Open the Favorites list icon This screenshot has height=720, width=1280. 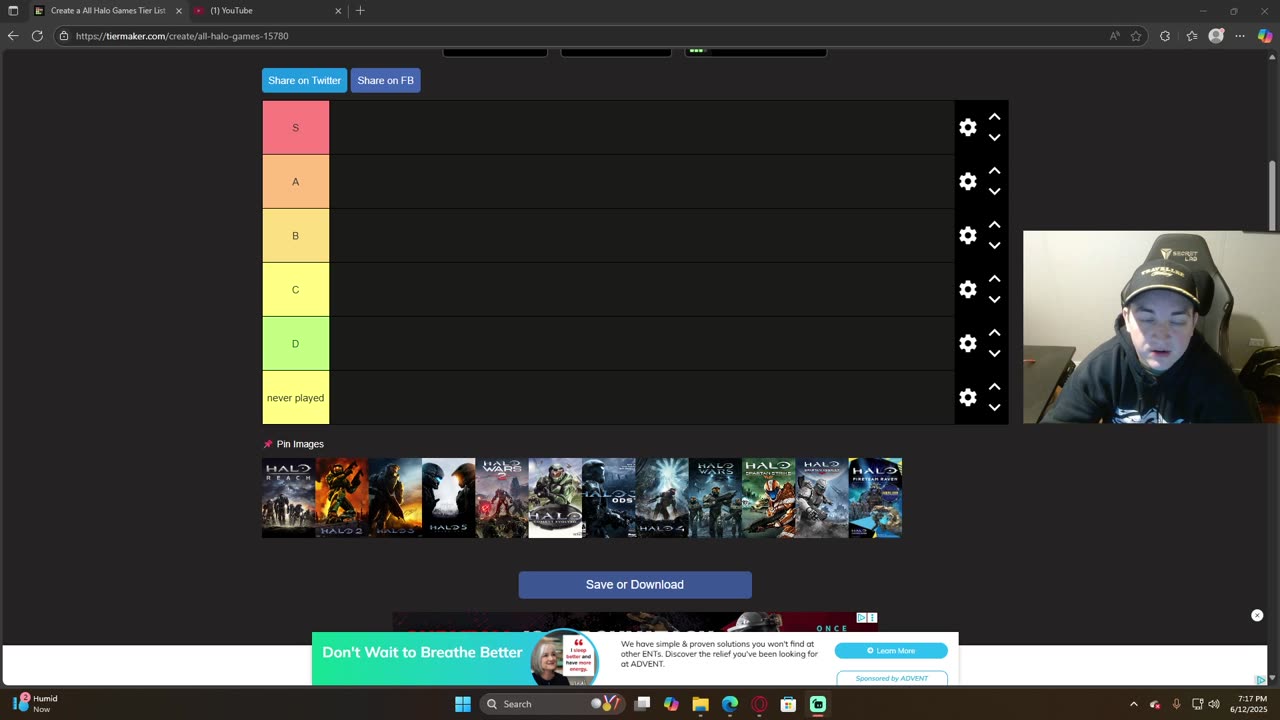(1192, 36)
